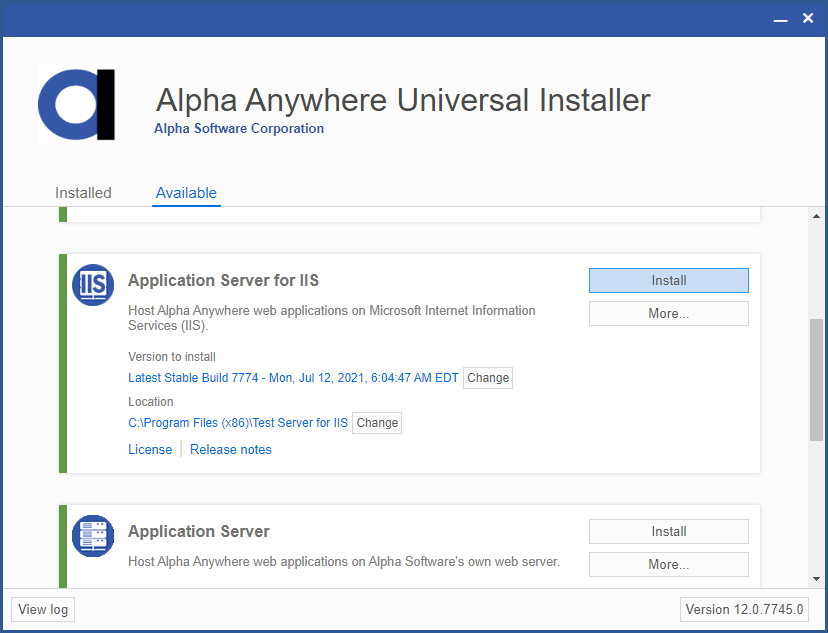Switch to the Installed tab
The height and width of the screenshot is (633, 828).
click(83, 193)
